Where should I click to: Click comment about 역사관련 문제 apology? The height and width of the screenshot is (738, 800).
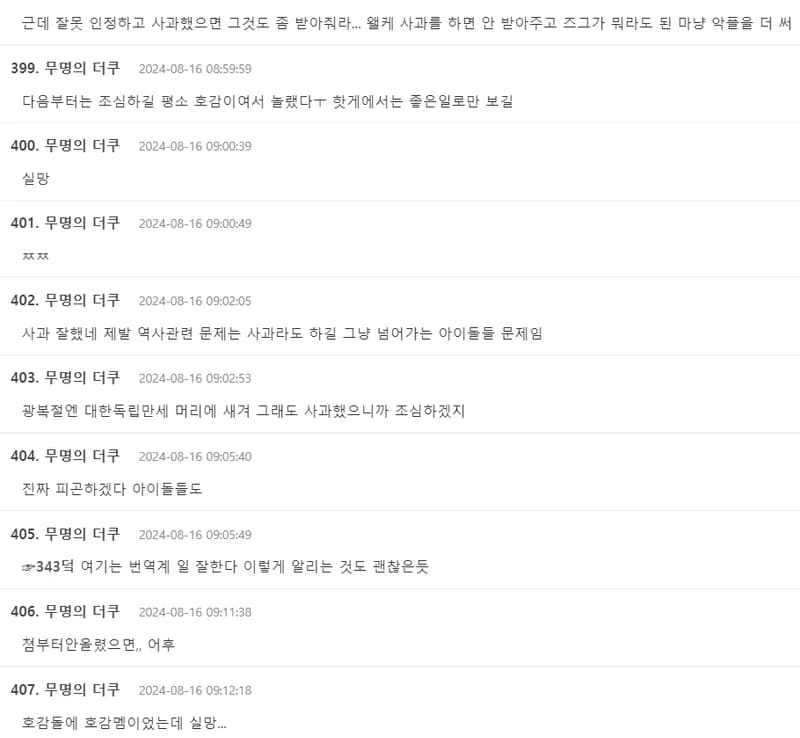click(282, 333)
